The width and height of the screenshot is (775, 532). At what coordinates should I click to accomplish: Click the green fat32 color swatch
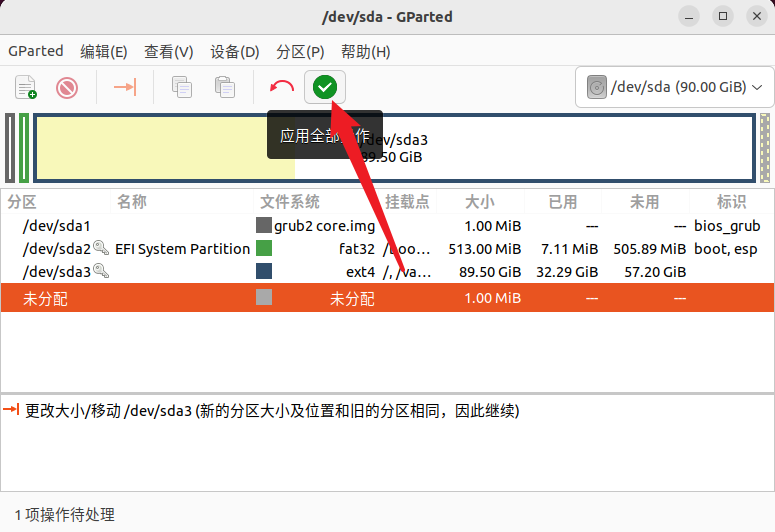point(264,249)
